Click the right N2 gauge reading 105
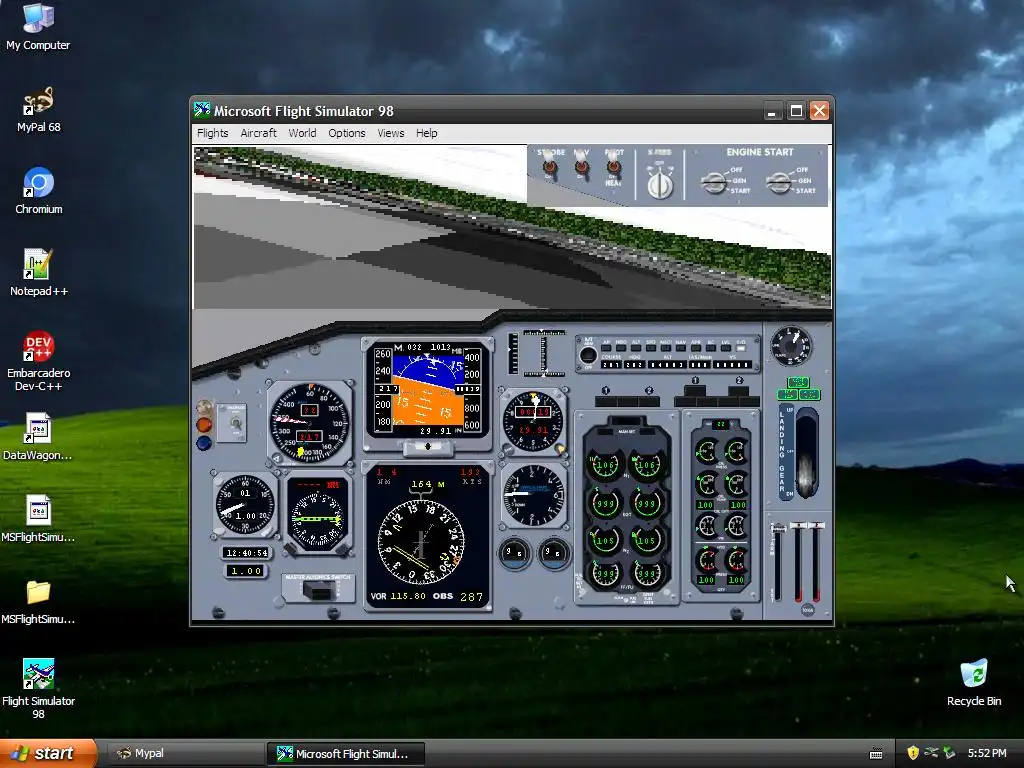The image size is (1024, 768). (647, 540)
